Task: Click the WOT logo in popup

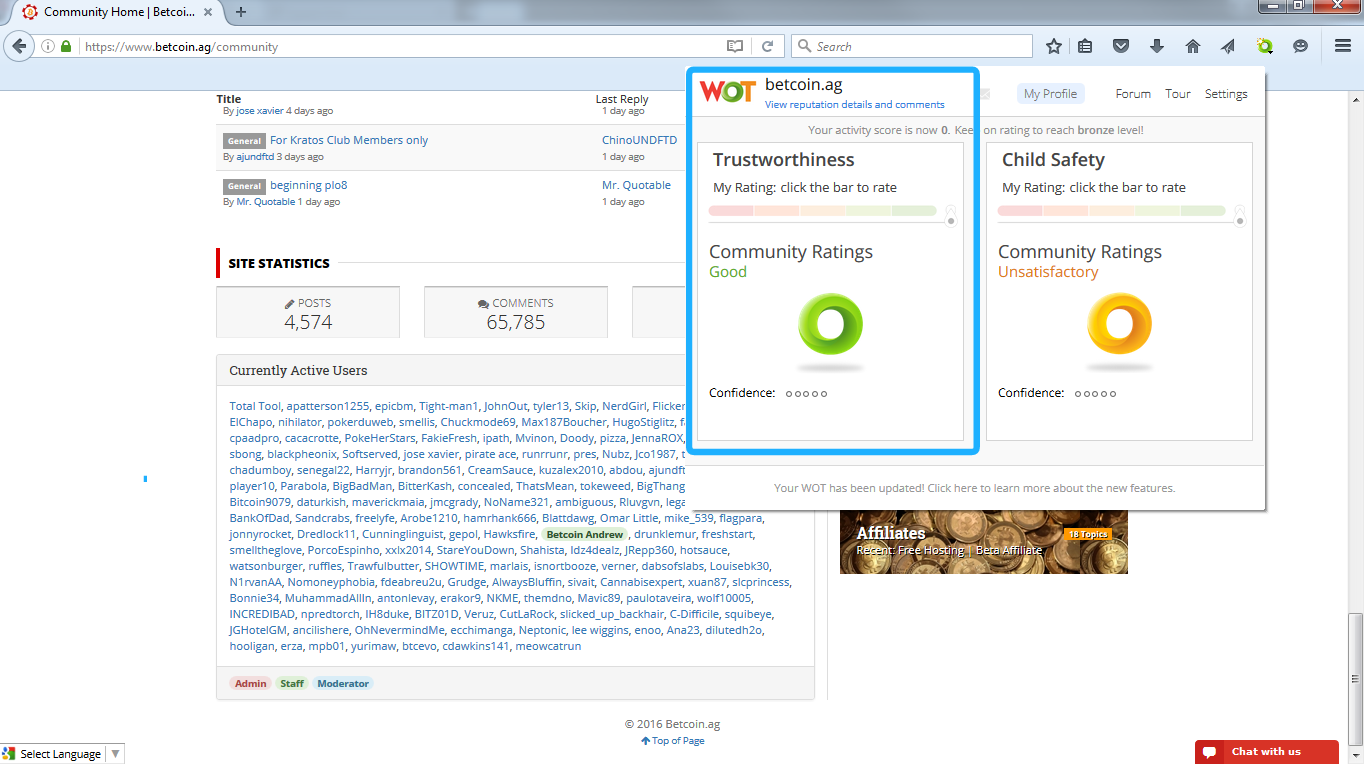Action: click(727, 92)
